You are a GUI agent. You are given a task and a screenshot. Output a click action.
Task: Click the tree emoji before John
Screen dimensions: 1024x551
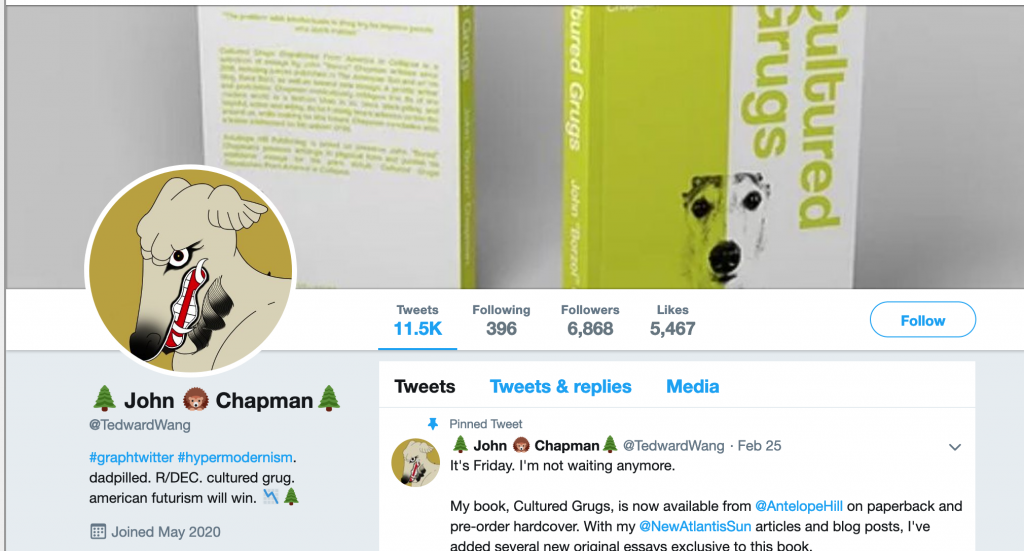click(104, 399)
